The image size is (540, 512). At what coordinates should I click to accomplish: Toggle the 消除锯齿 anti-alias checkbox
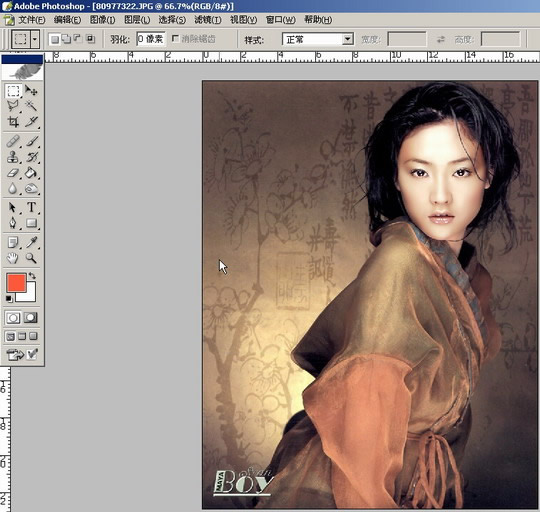pos(175,38)
